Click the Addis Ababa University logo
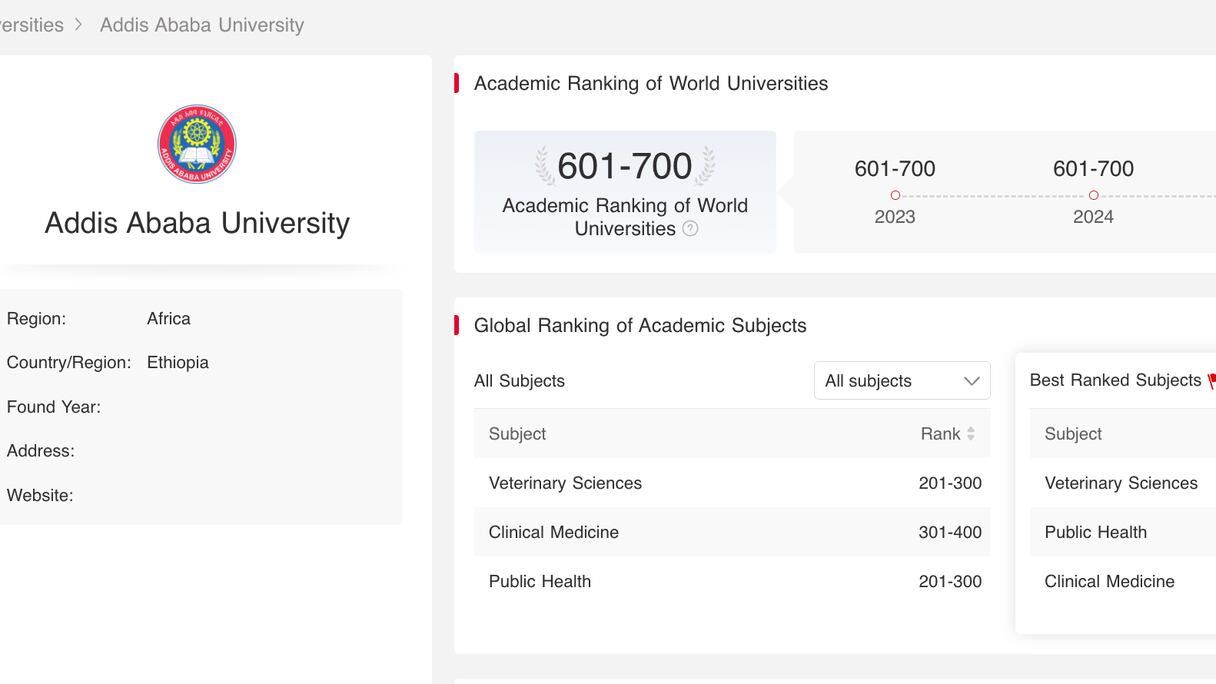This screenshot has width=1216, height=684. (197, 144)
